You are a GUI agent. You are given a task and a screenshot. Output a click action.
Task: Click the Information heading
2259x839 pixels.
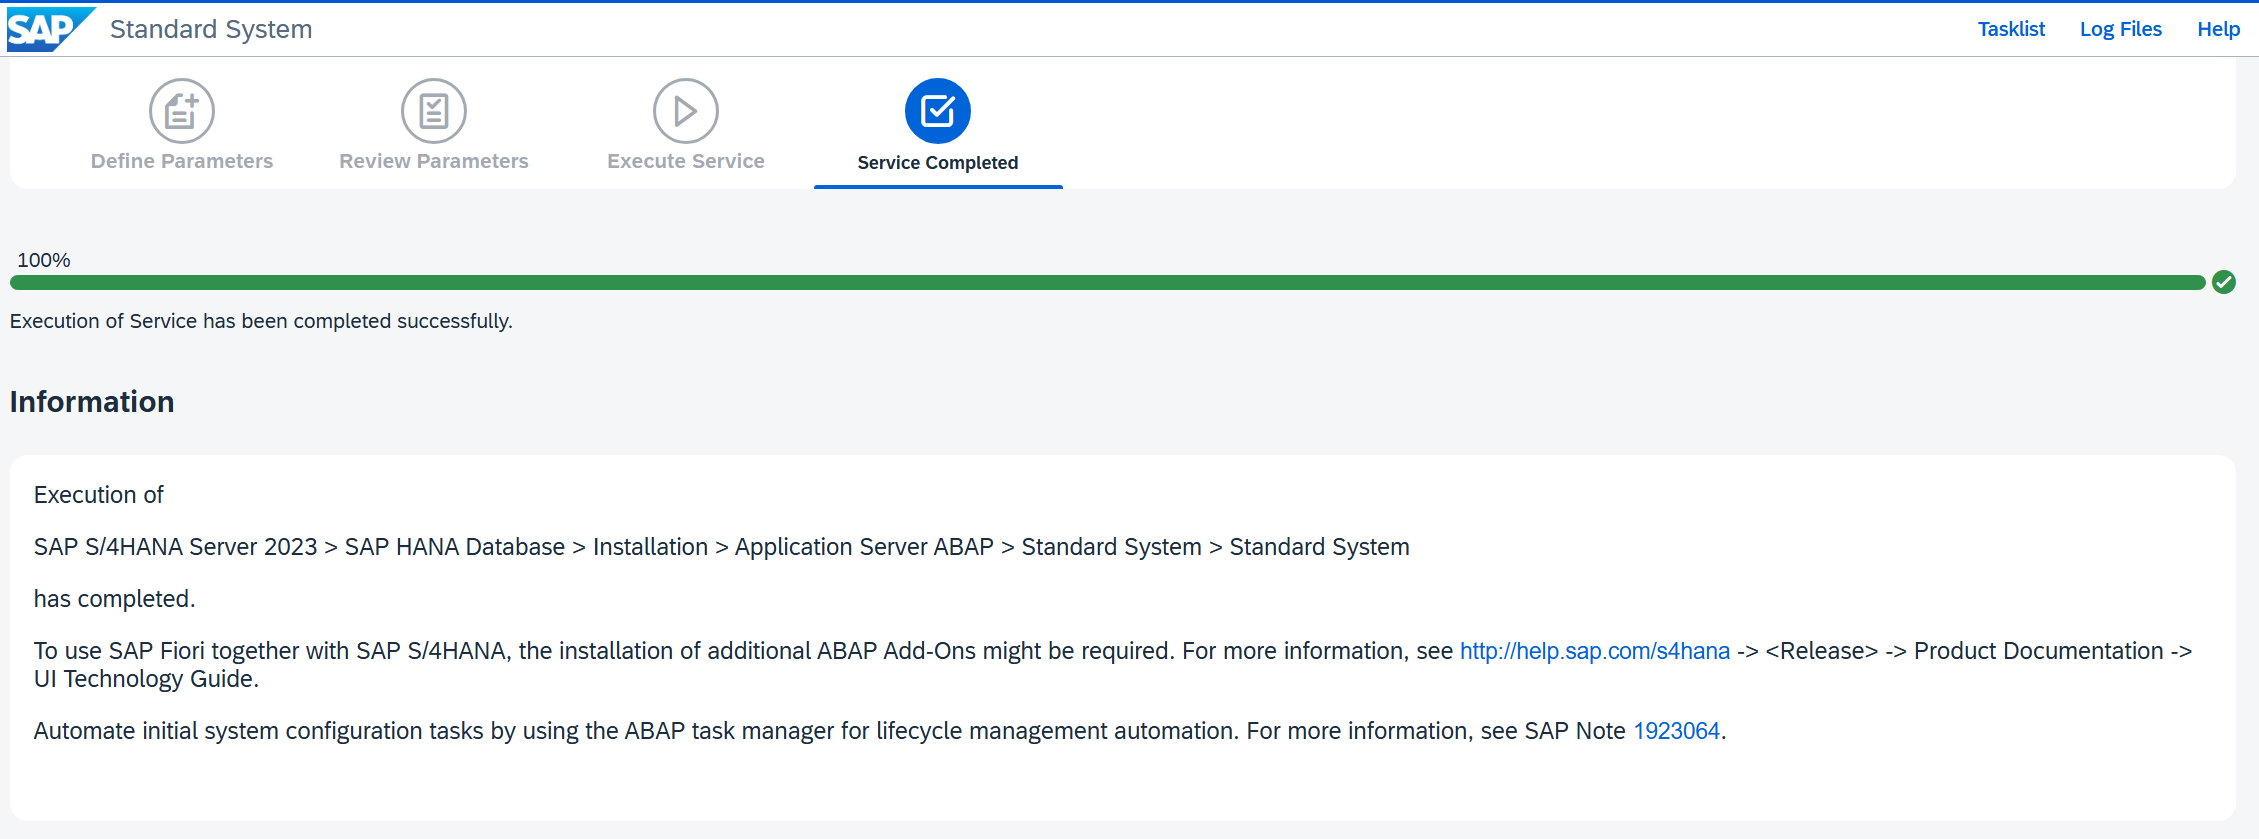[92, 402]
